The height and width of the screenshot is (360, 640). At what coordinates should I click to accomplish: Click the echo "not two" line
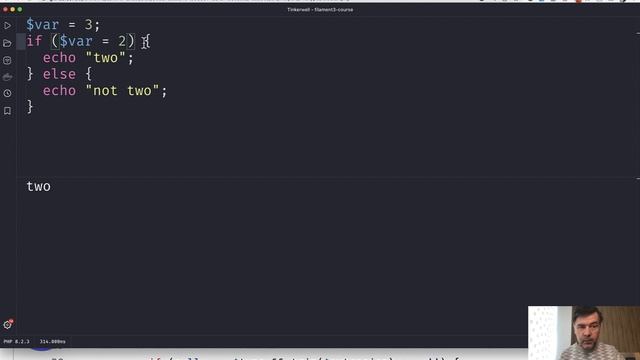point(105,91)
